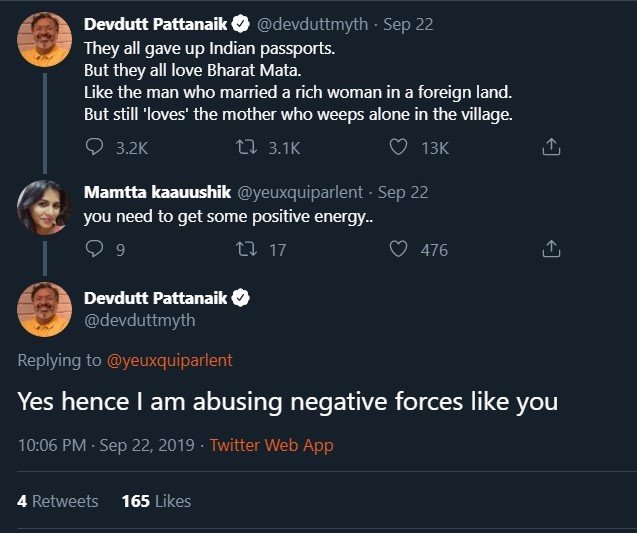The width and height of the screenshot is (637, 533).
Task: Click Devdutt Pattanaik name in top tweet
Action: click(156, 24)
